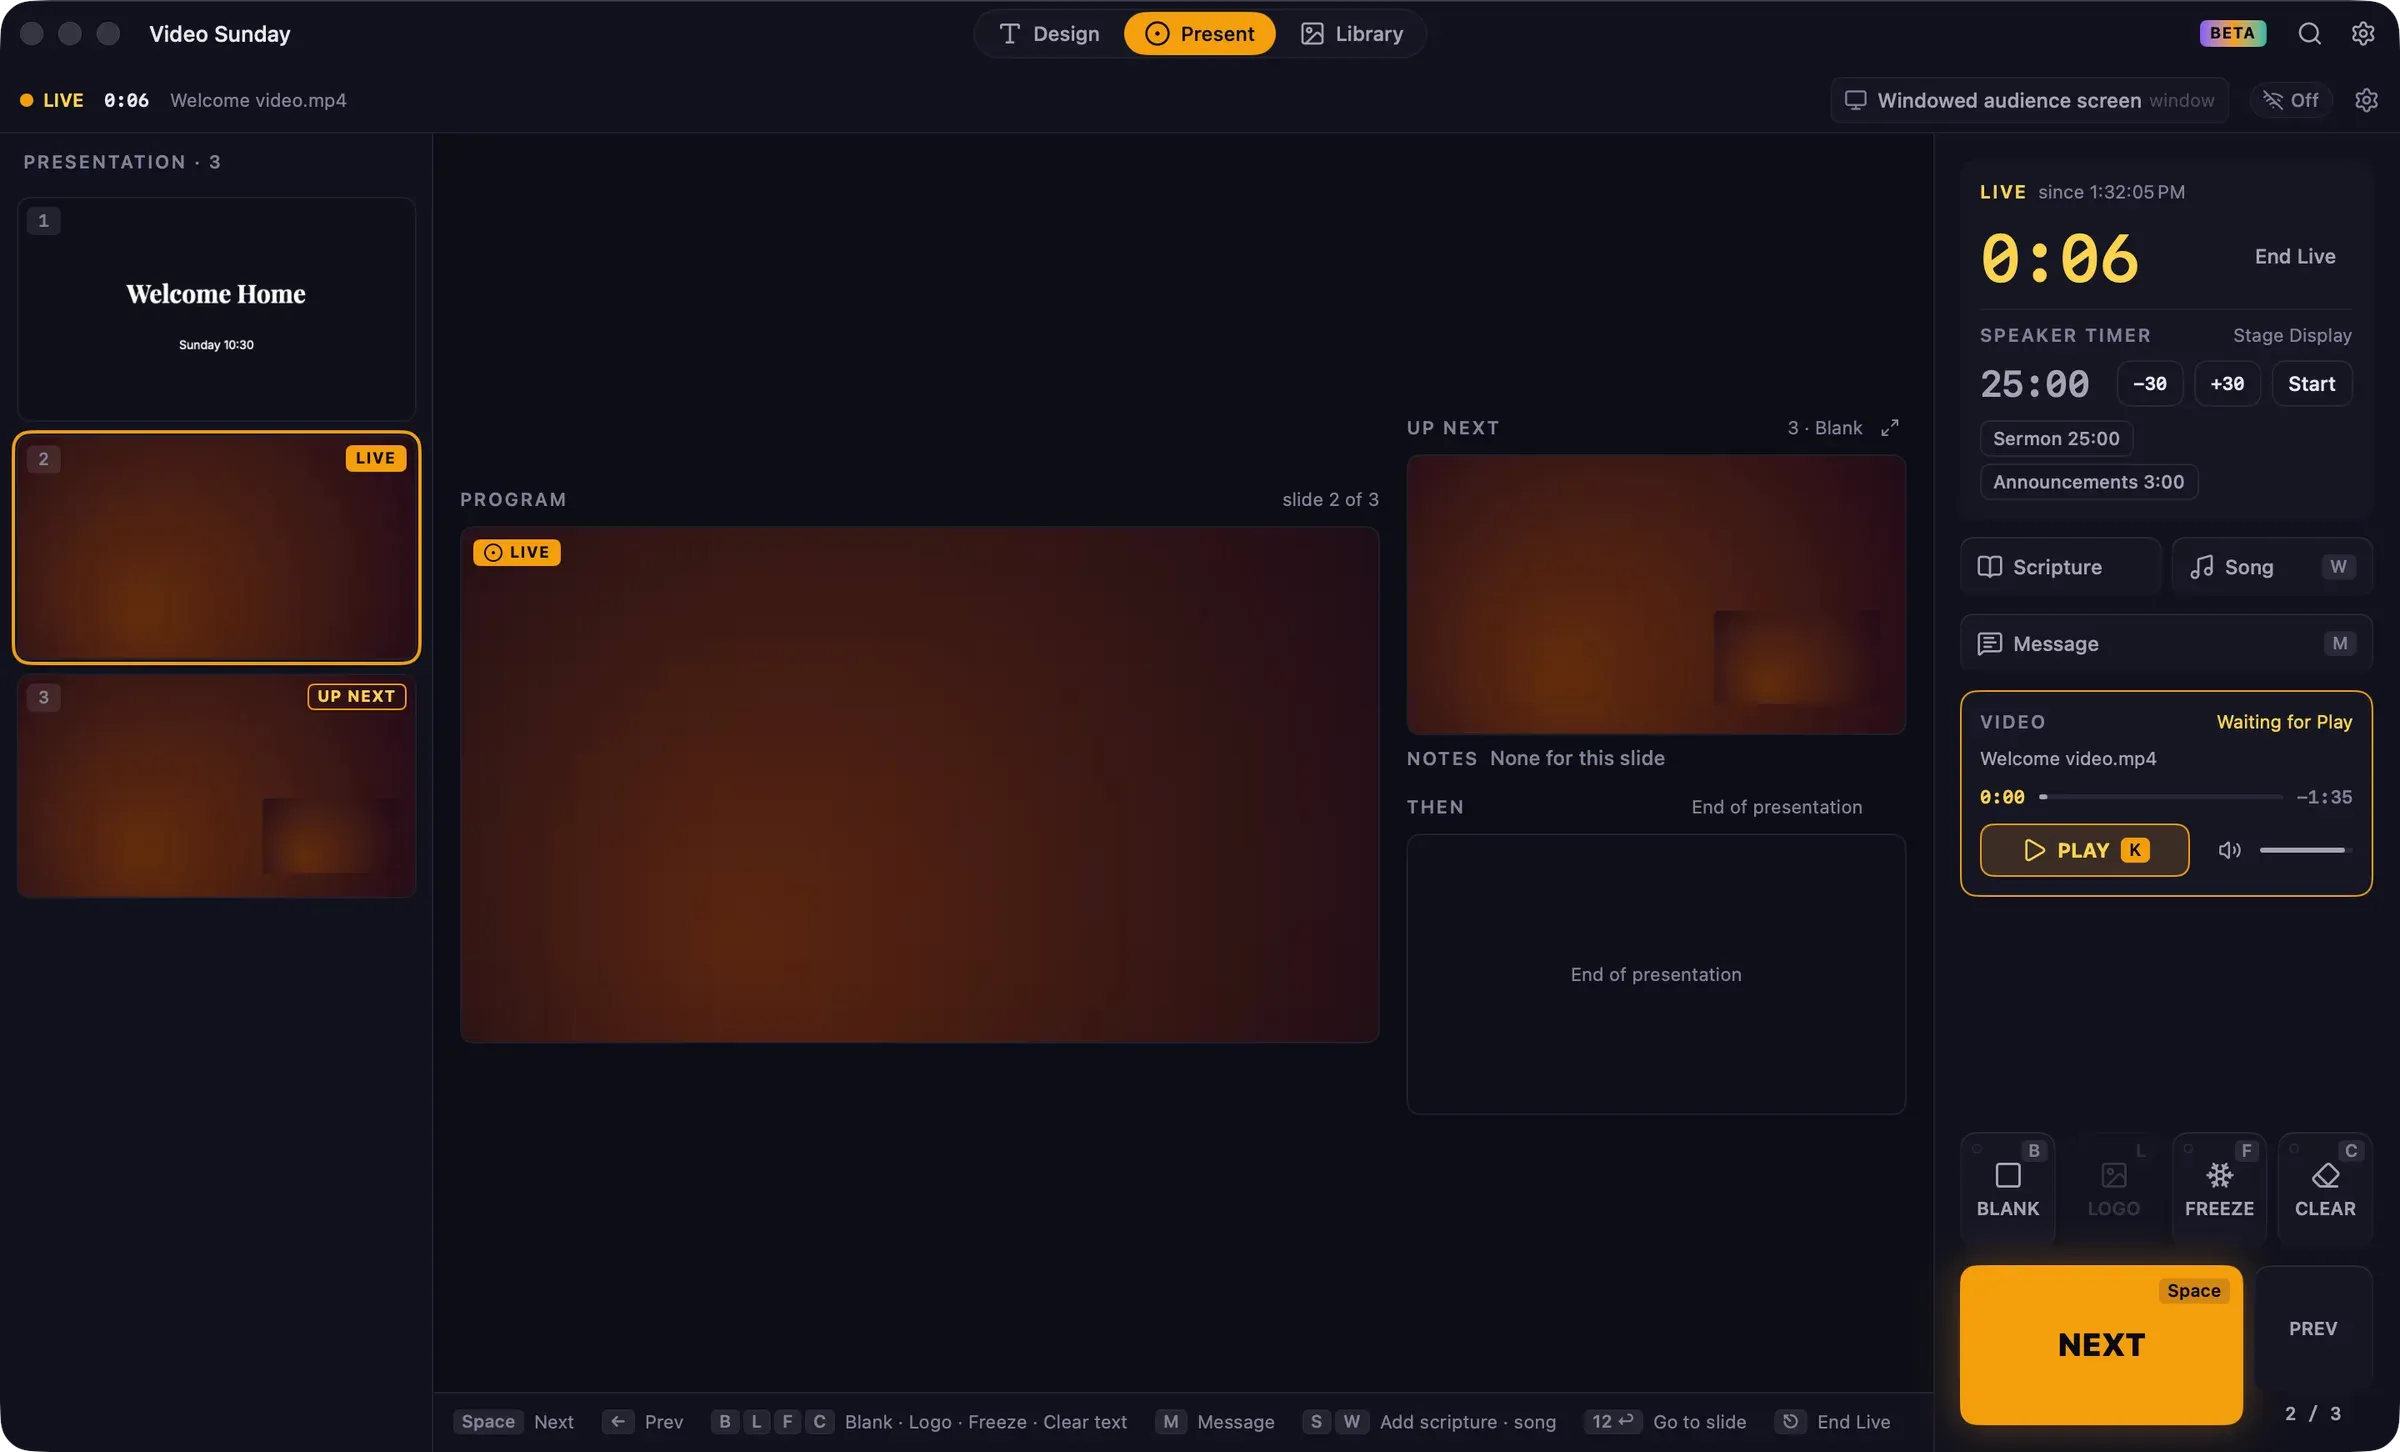
Task: Toggle the FREEZE output button
Action: pyautogui.click(x=2219, y=1188)
